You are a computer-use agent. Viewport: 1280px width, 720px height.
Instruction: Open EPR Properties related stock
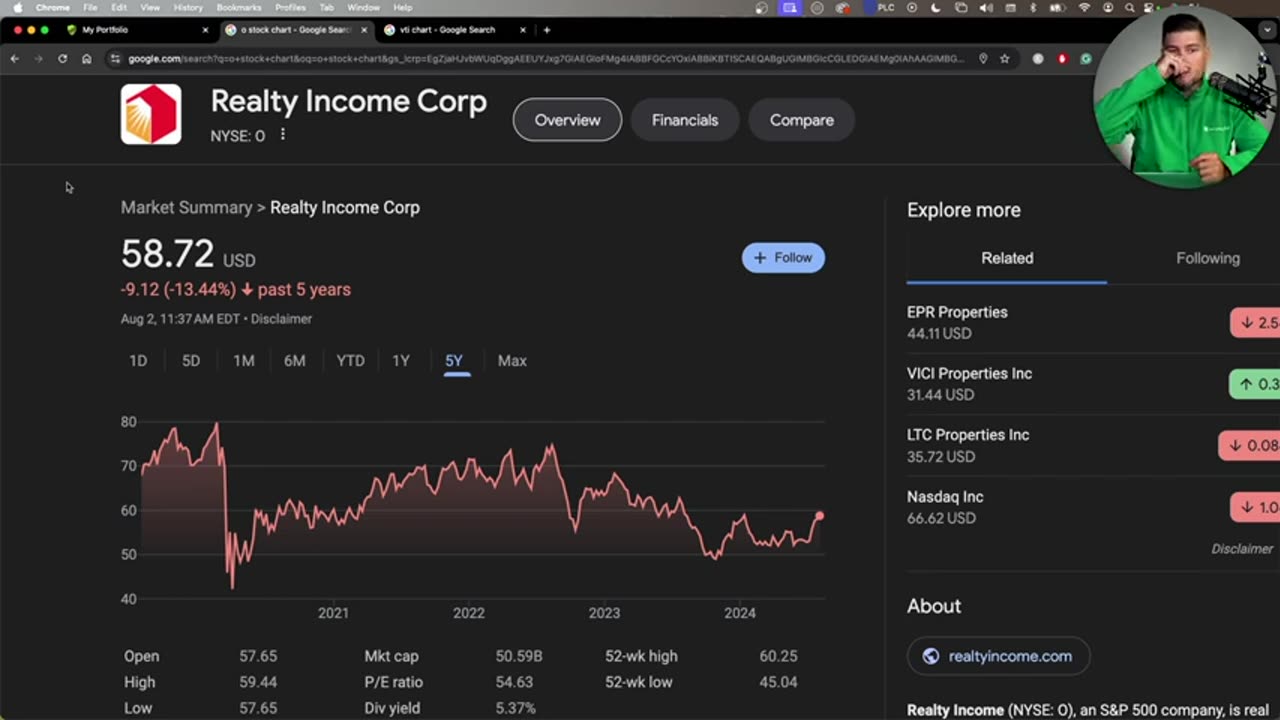pyautogui.click(x=957, y=312)
